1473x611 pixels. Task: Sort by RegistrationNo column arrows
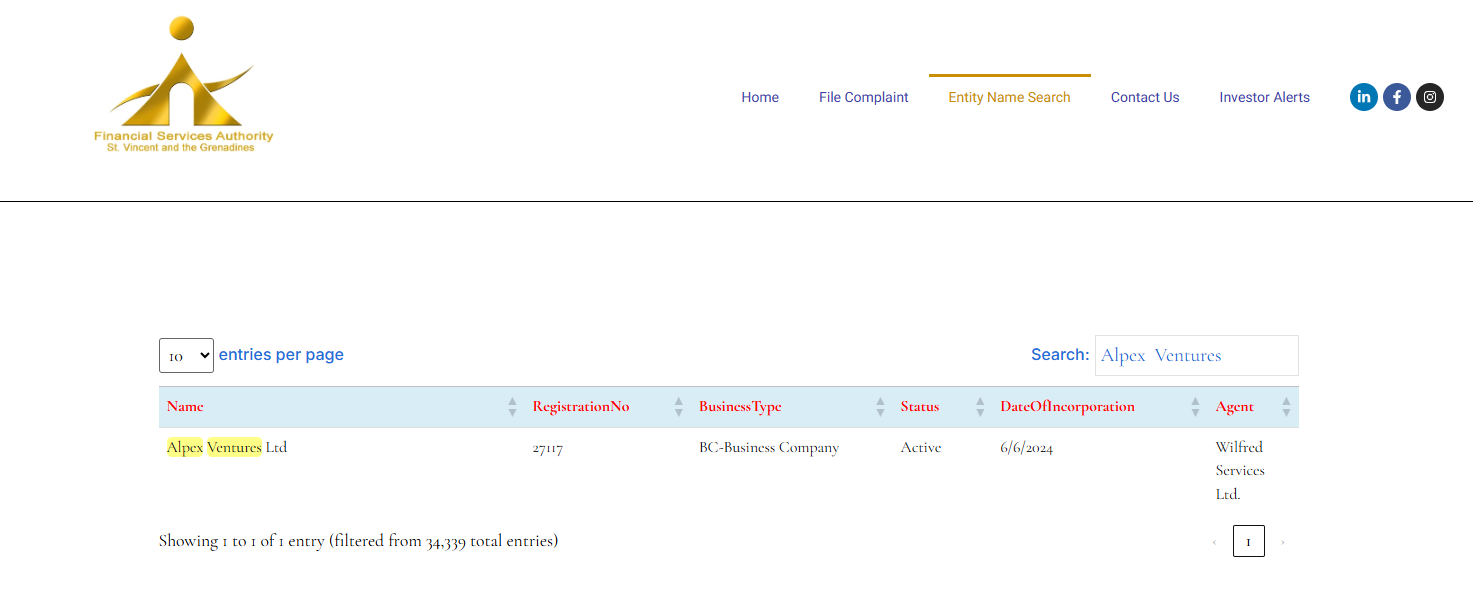[x=678, y=407]
